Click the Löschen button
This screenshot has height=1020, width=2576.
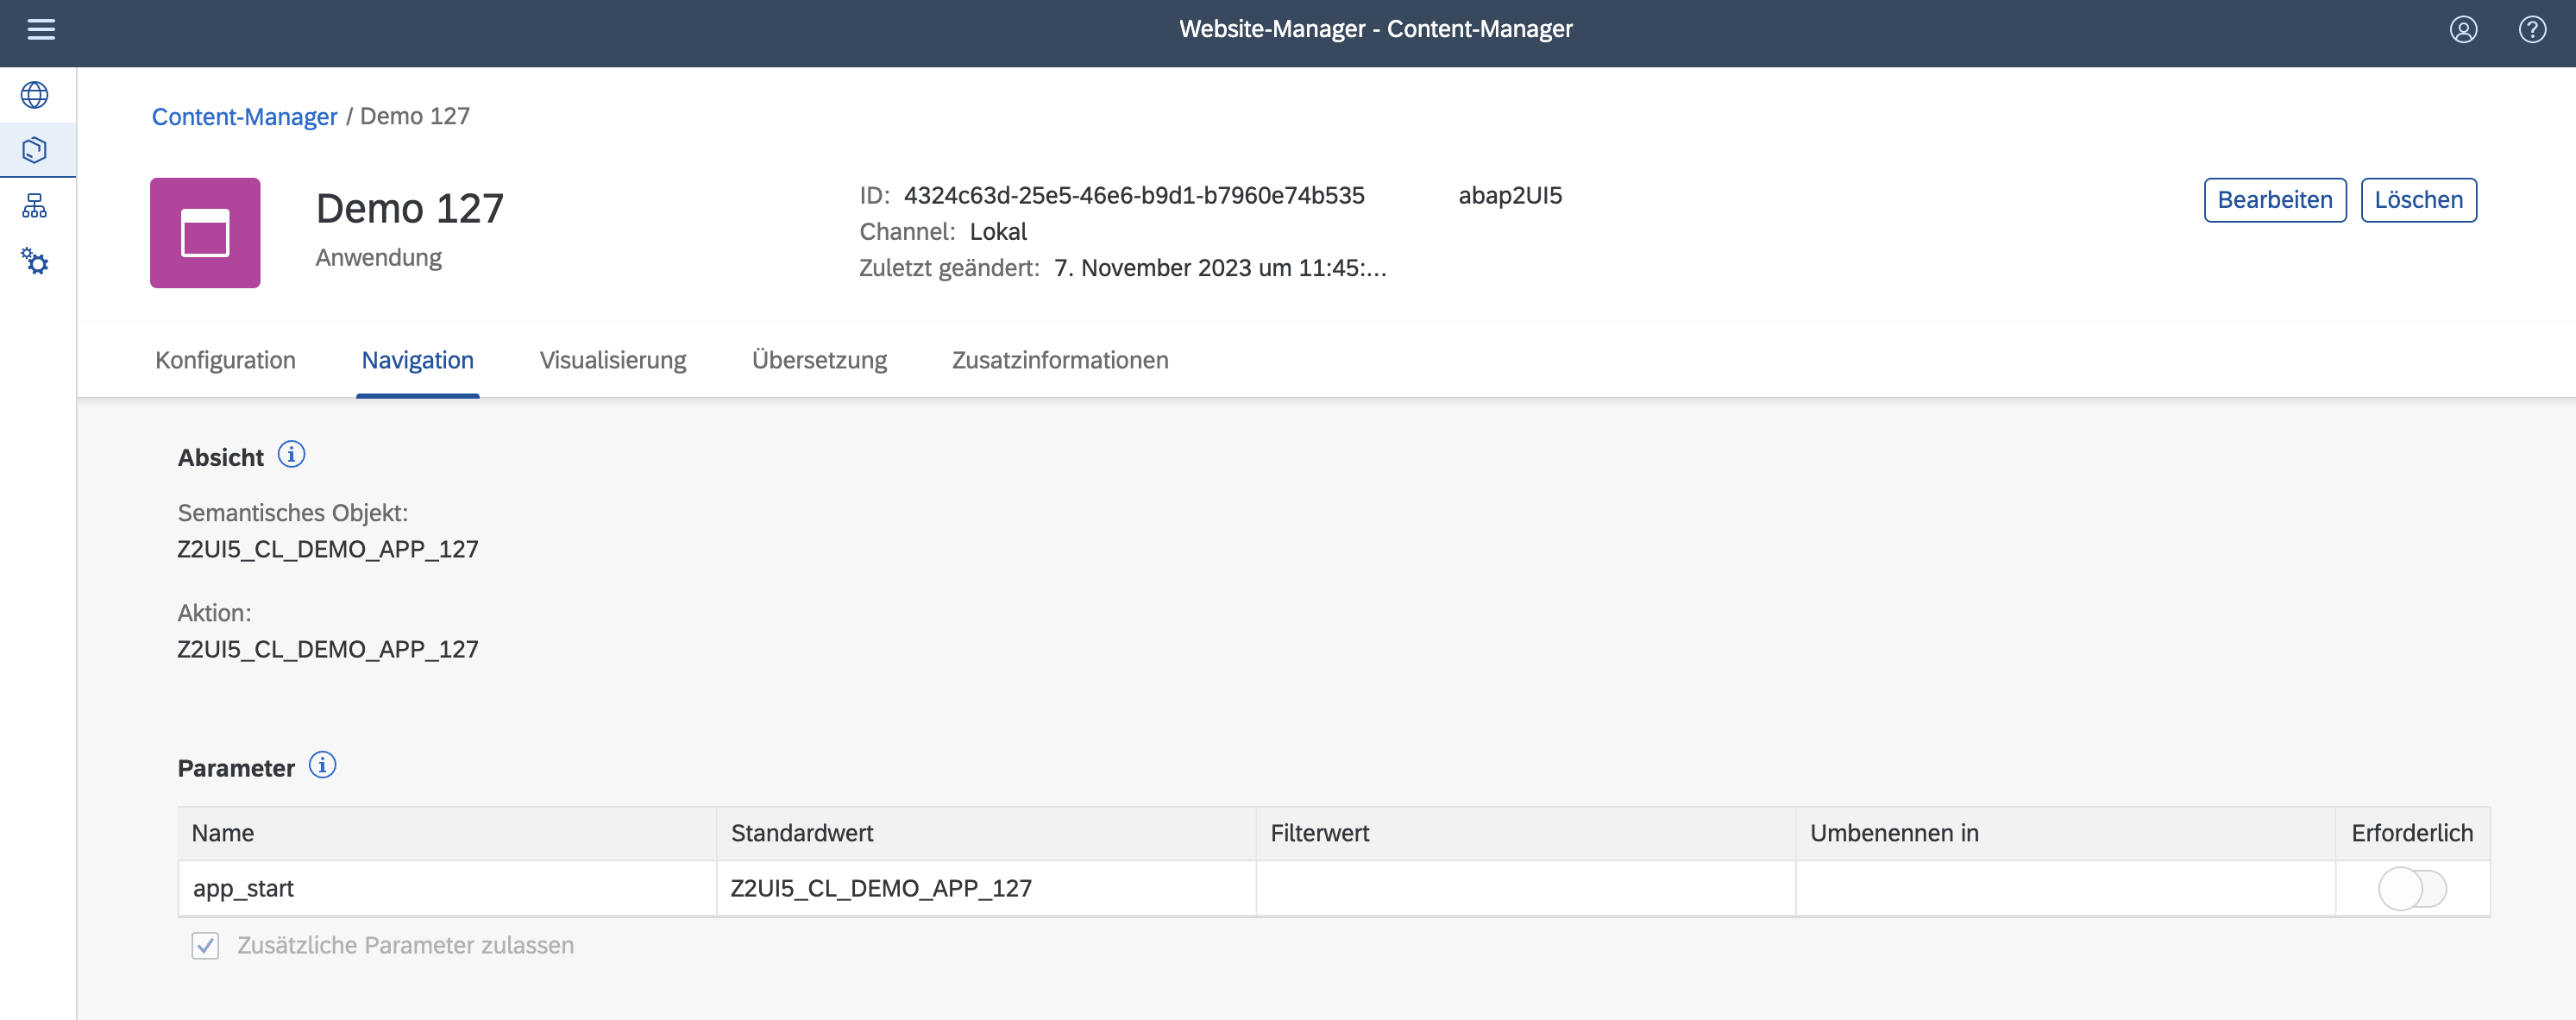click(x=2418, y=199)
